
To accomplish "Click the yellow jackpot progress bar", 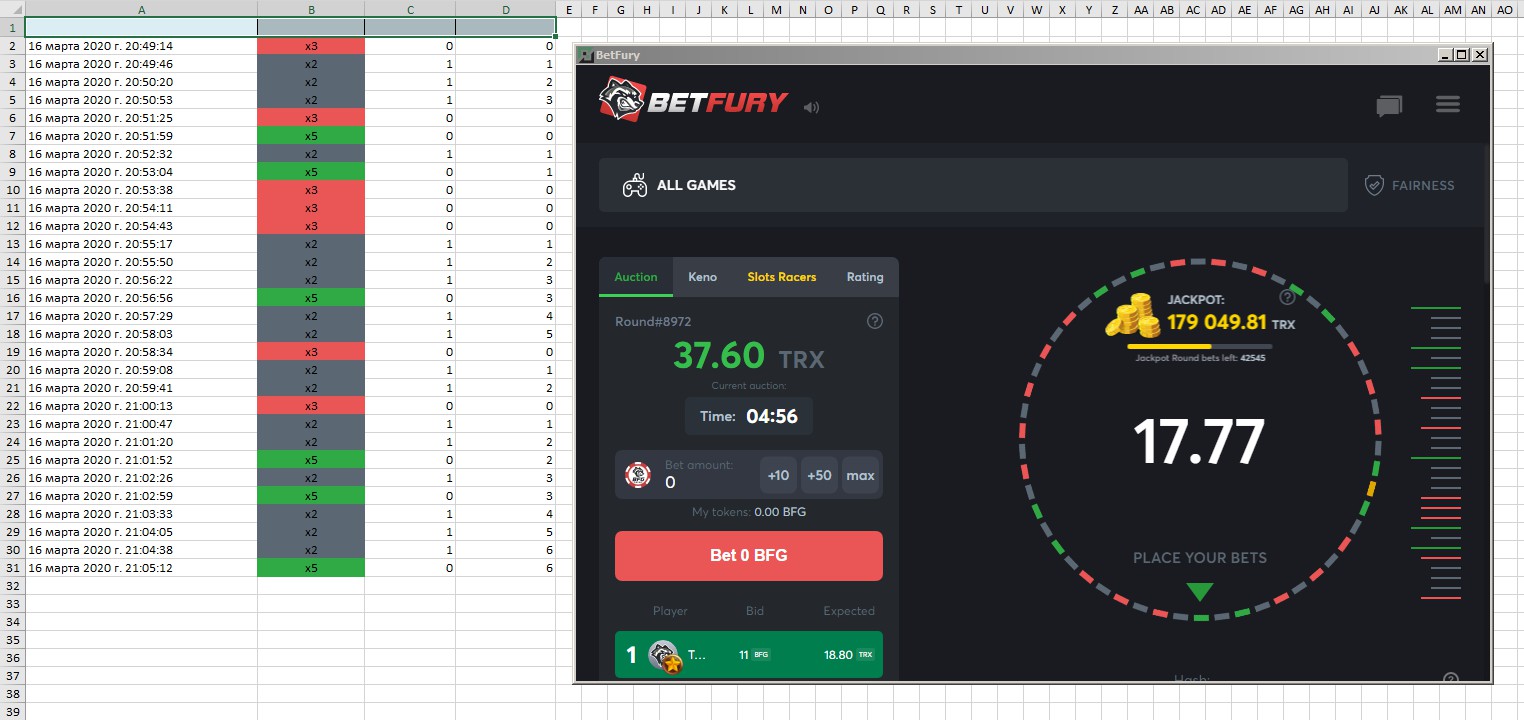I will pyautogui.click(x=1198, y=346).
